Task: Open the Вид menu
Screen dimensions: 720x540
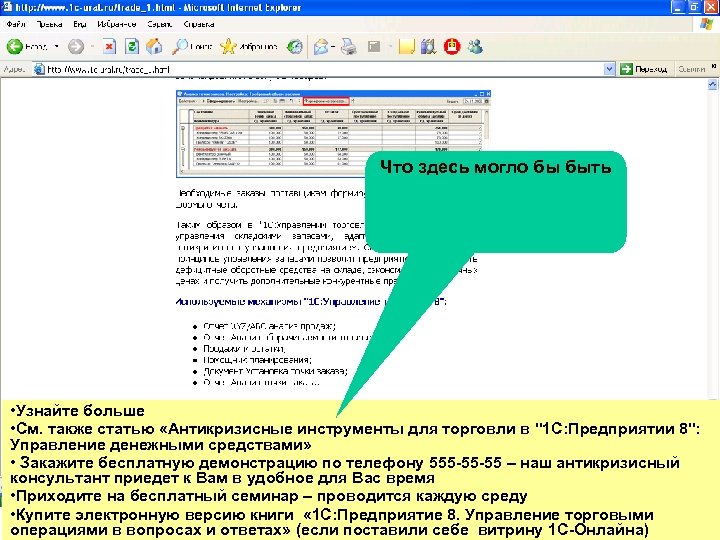Action: (79, 24)
